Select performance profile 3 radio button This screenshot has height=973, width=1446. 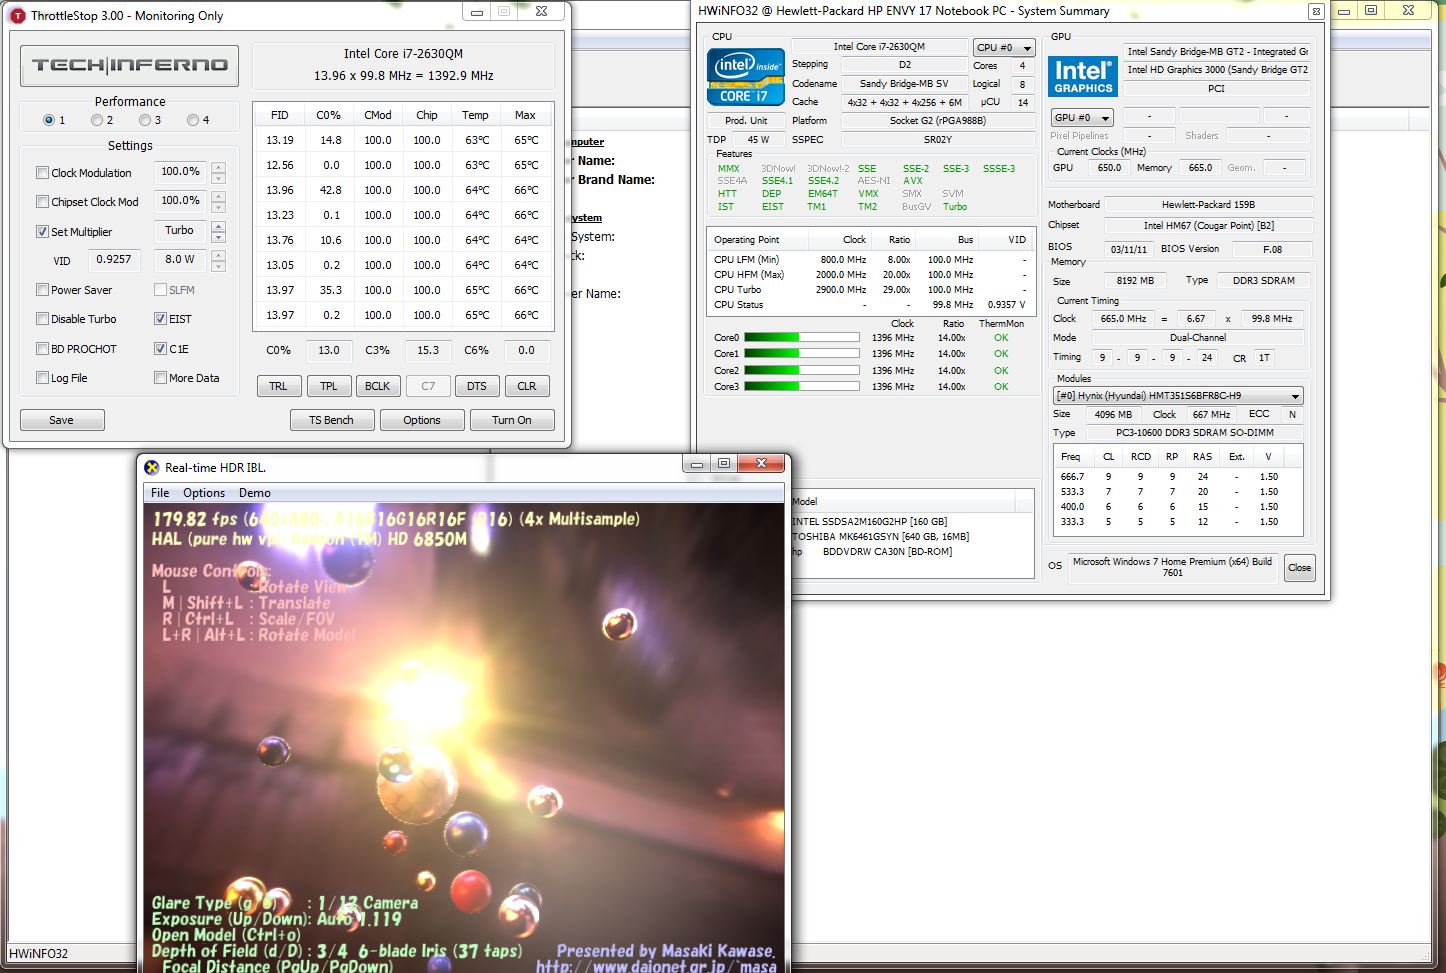click(x=144, y=120)
